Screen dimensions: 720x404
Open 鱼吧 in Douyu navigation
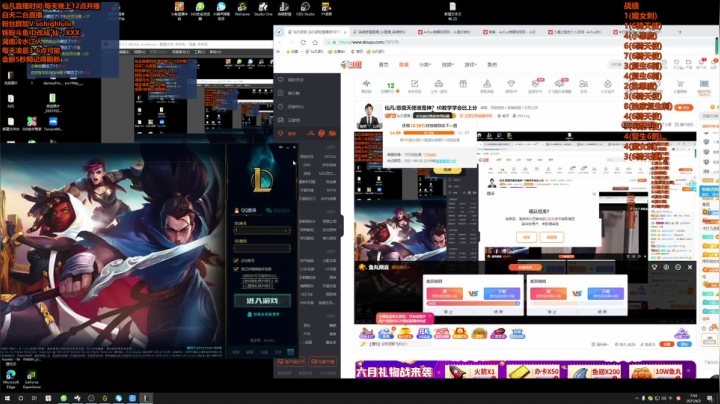(x=492, y=65)
